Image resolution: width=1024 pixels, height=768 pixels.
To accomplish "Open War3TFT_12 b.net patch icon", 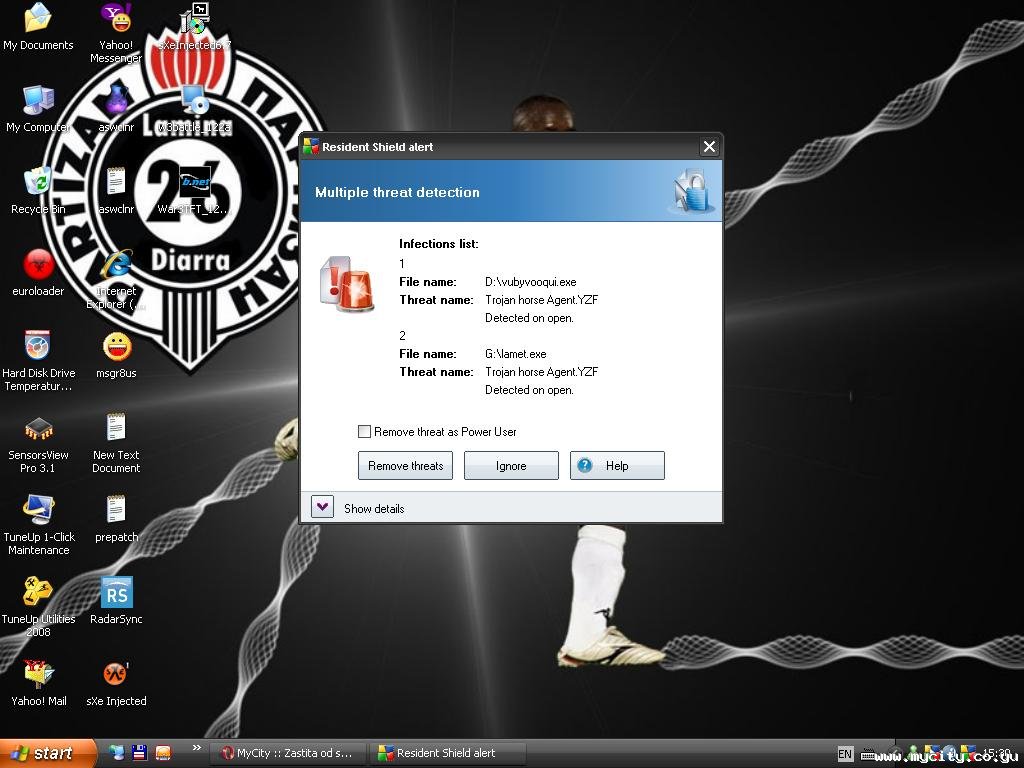I will pos(194,191).
